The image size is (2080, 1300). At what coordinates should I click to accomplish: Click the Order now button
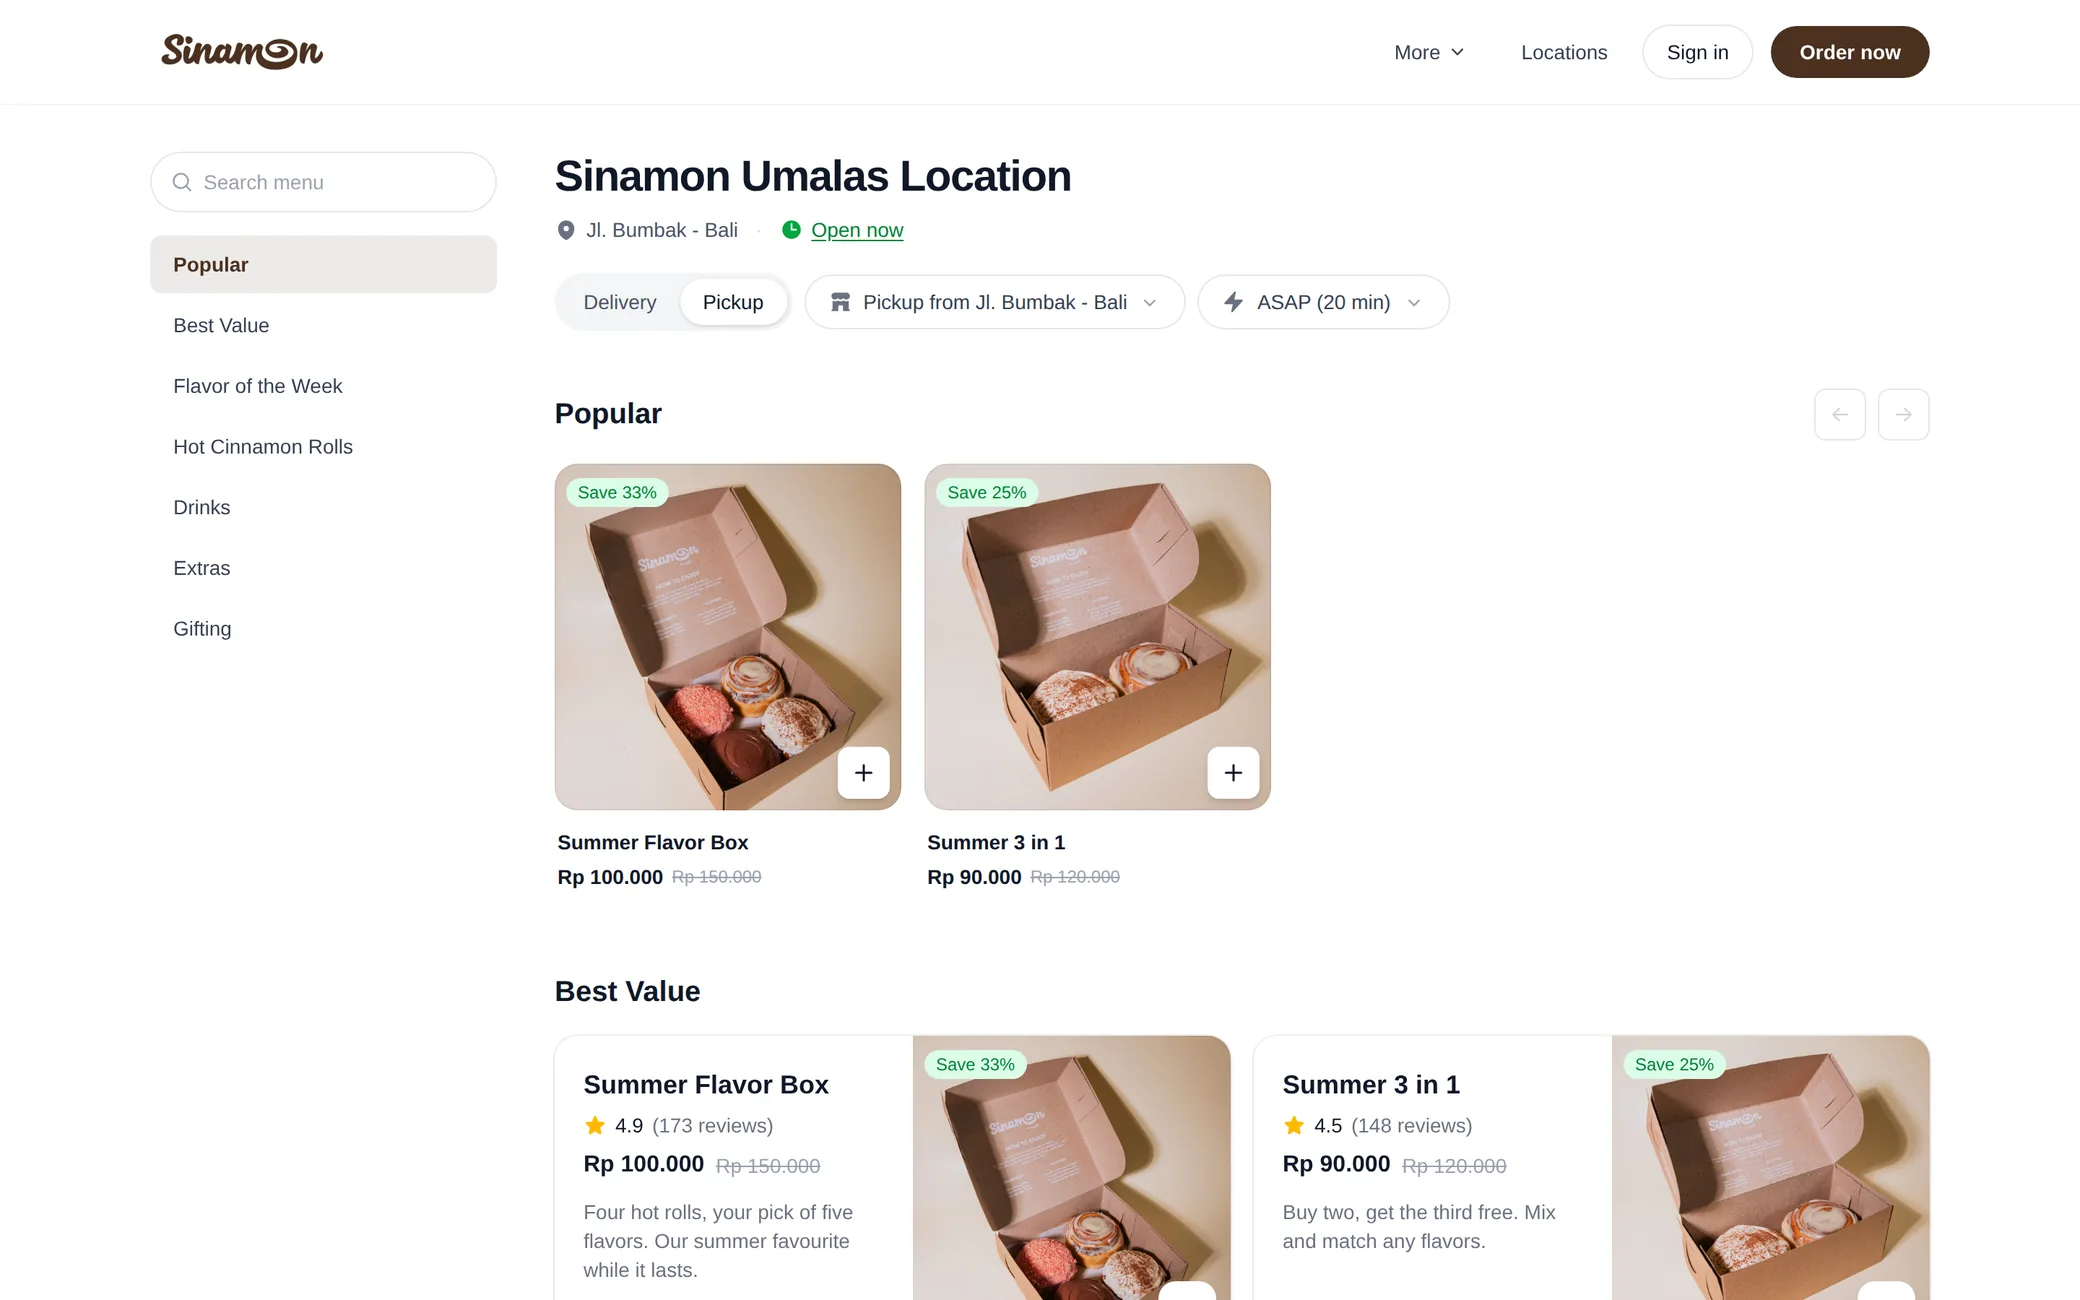[x=1850, y=52]
